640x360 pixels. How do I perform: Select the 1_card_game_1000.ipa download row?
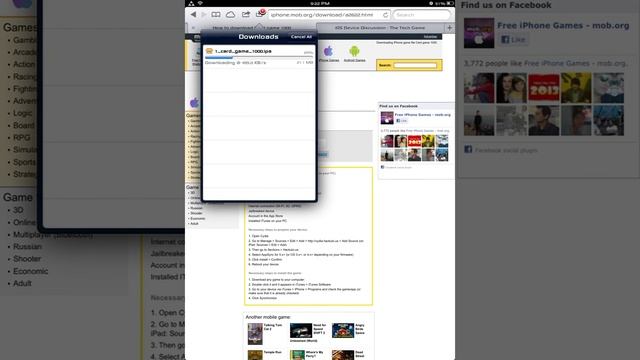click(x=259, y=56)
